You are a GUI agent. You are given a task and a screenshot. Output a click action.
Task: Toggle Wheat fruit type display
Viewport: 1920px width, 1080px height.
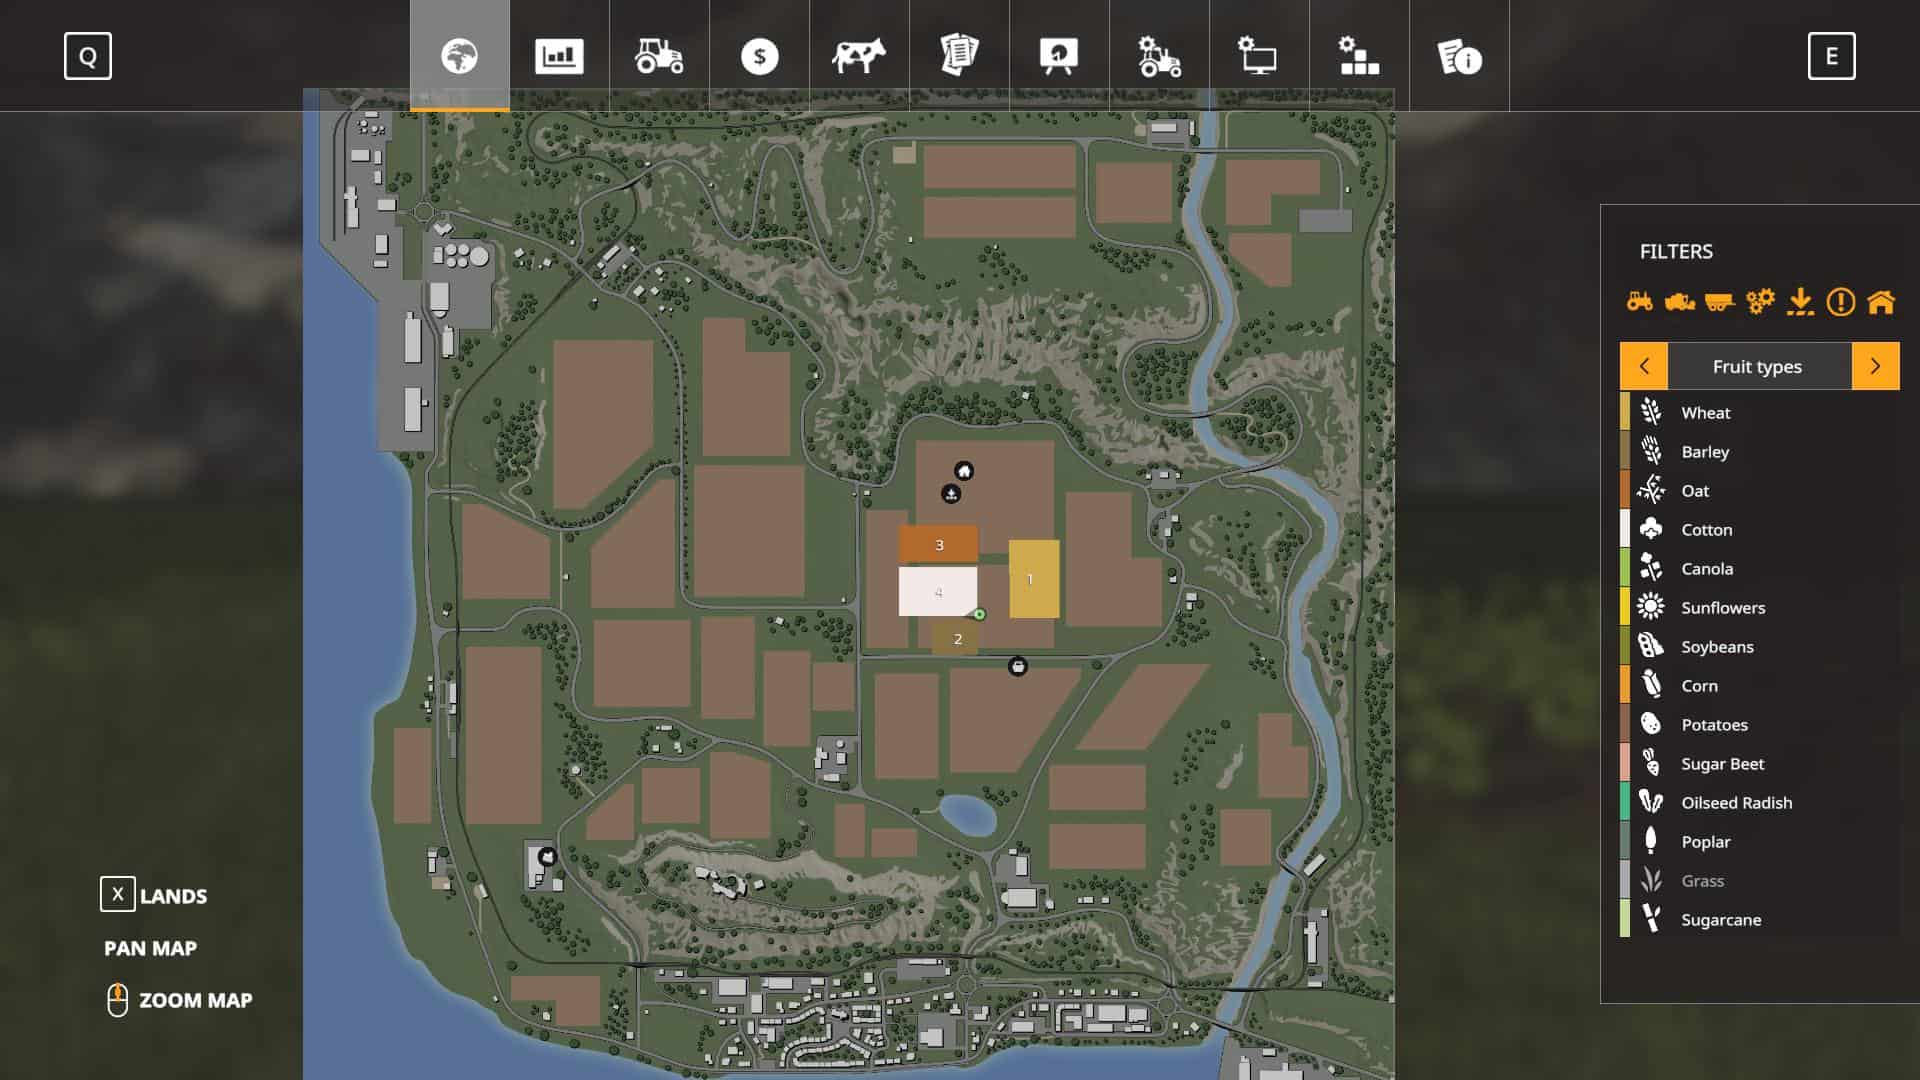point(1759,412)
